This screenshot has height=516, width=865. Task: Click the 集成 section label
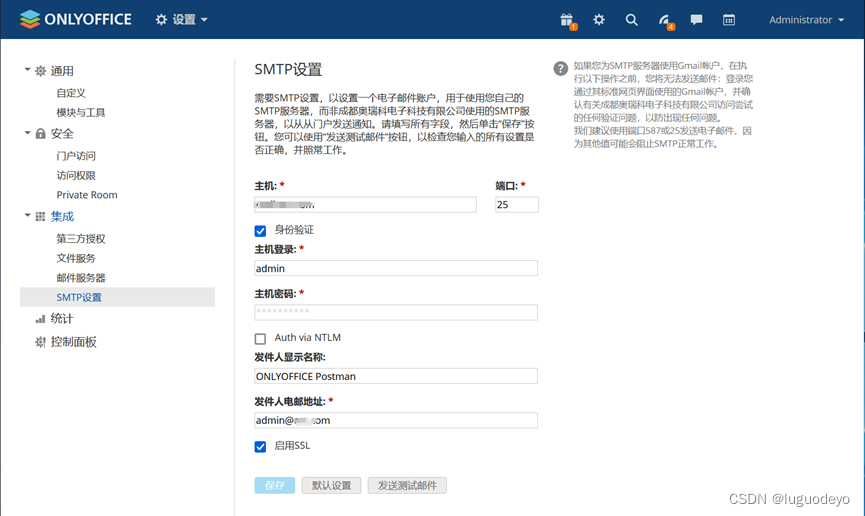pyautogui.click(x=62, y=216)
